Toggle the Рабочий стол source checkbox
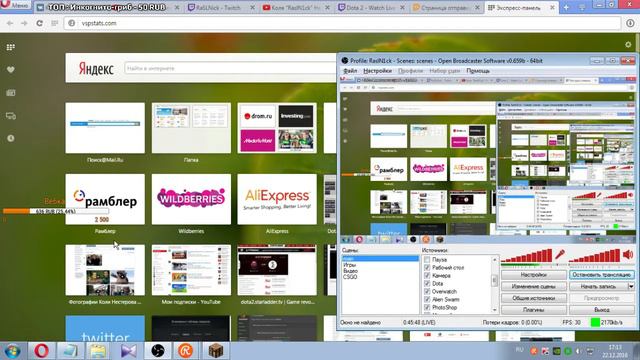This screenshot has height=360, width=640. [427, 268]
